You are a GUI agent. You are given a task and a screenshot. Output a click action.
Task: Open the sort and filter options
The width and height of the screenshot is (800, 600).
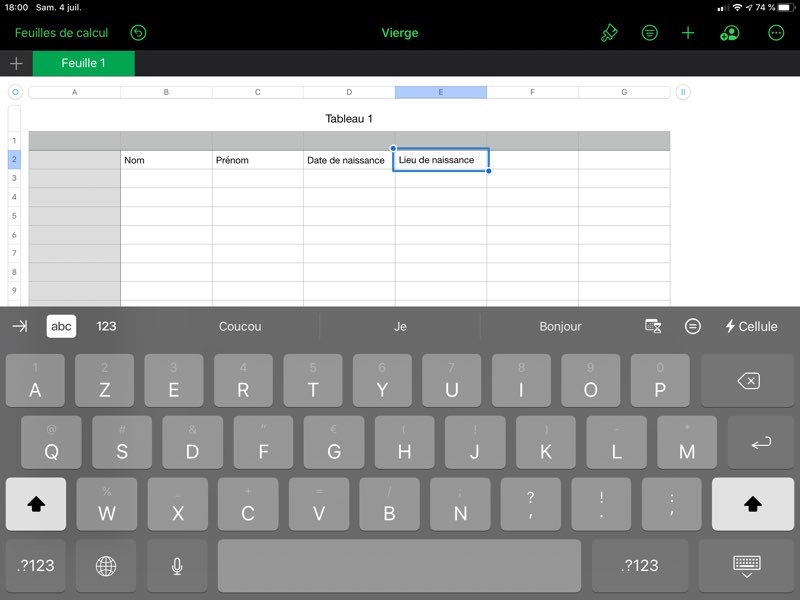[650, 33]
